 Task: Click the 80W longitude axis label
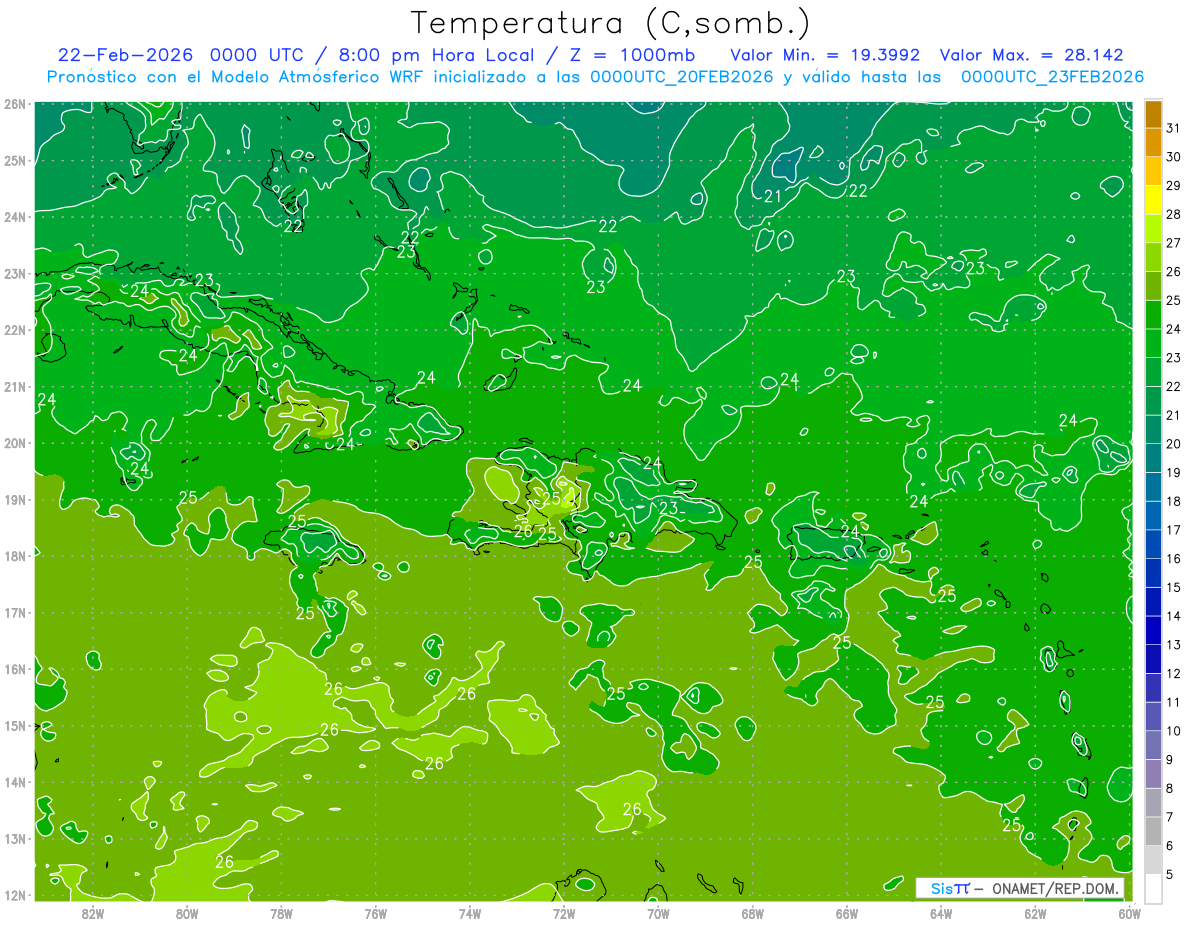coord(186,913)
